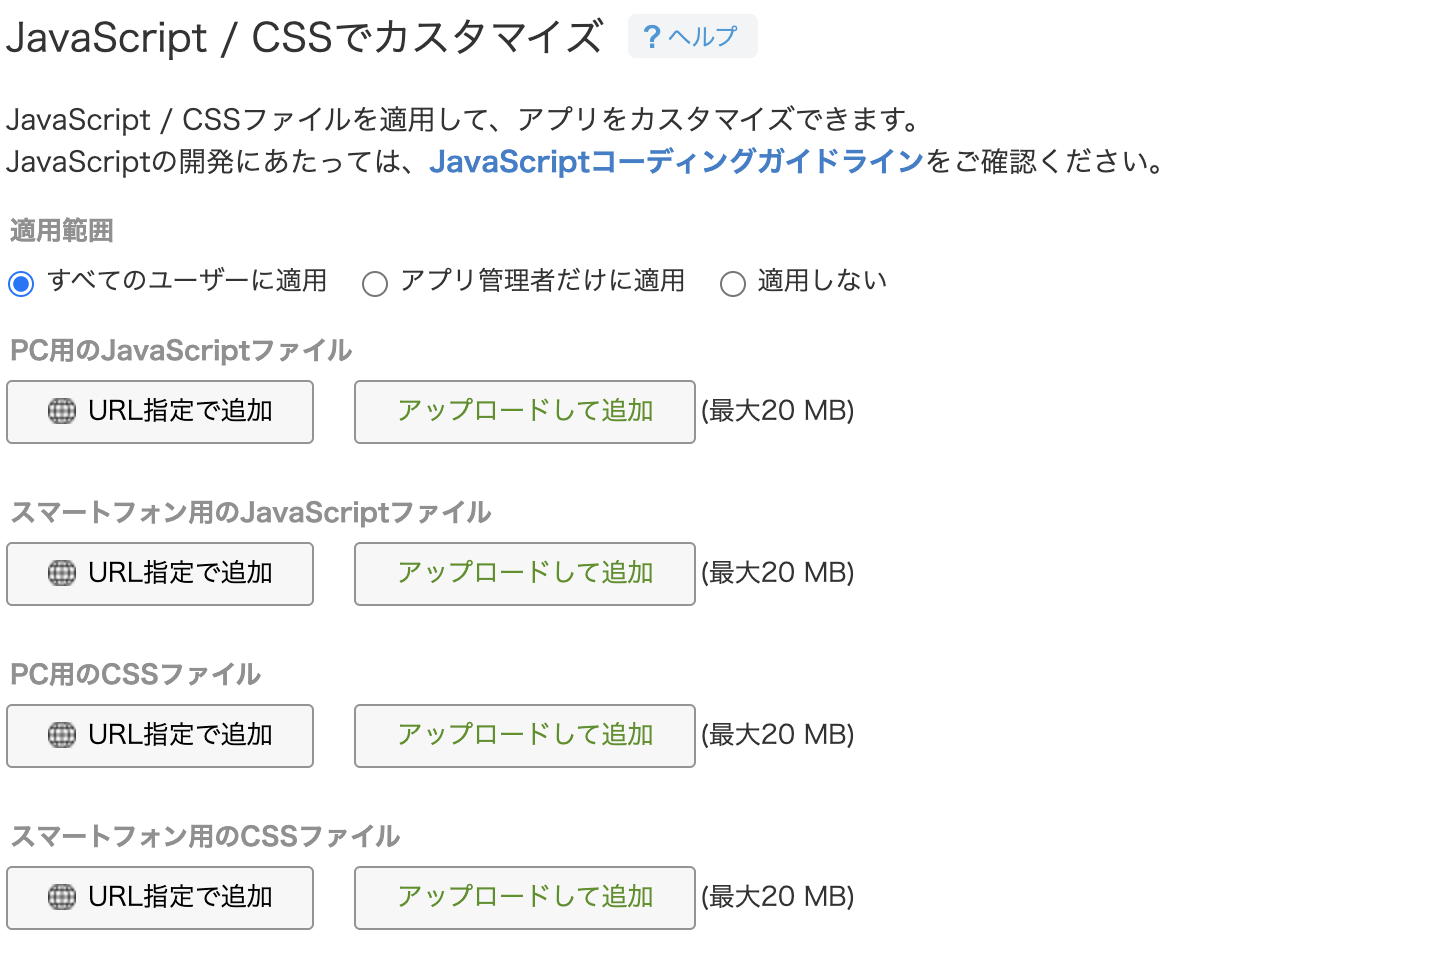Click the 適用範囲 section heading
Screen dimensions: 1432x966
(x=60, y=230)
